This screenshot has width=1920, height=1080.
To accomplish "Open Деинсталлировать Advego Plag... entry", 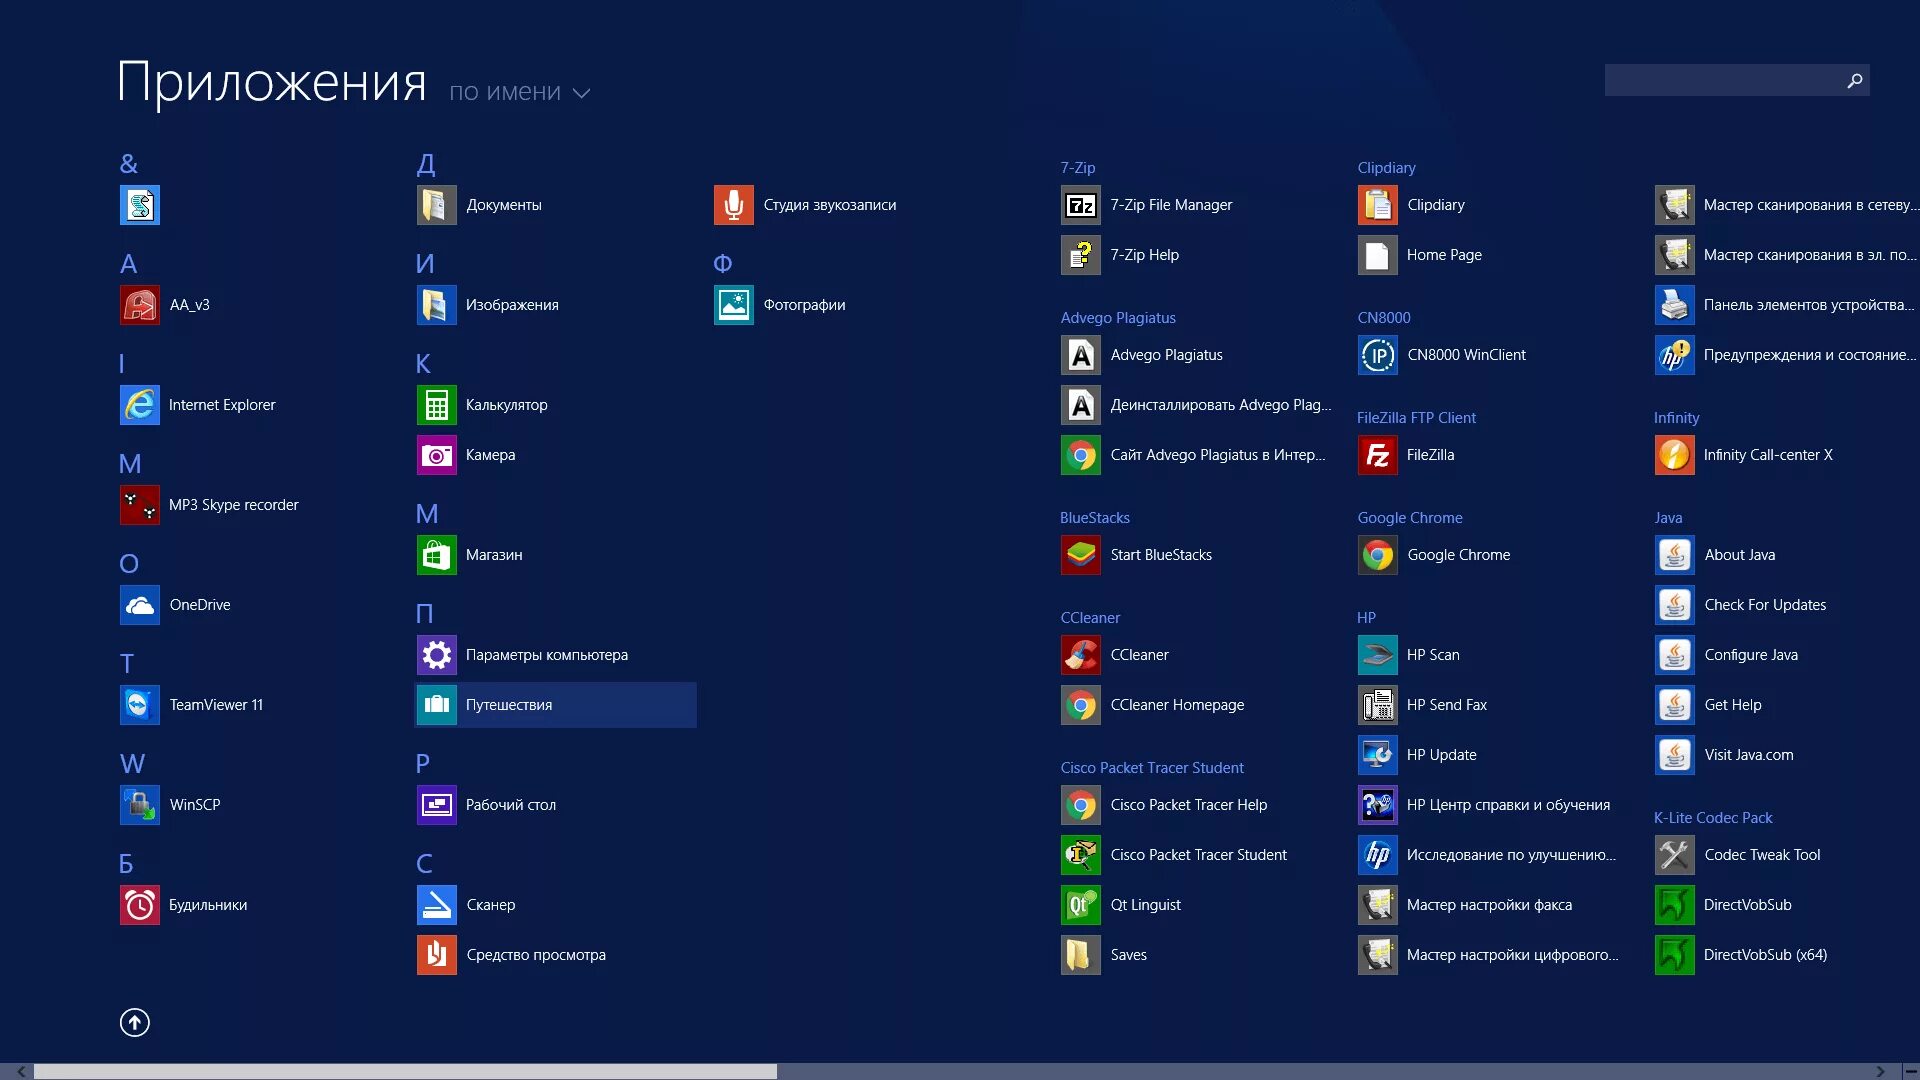I will tap(1196, 405).
